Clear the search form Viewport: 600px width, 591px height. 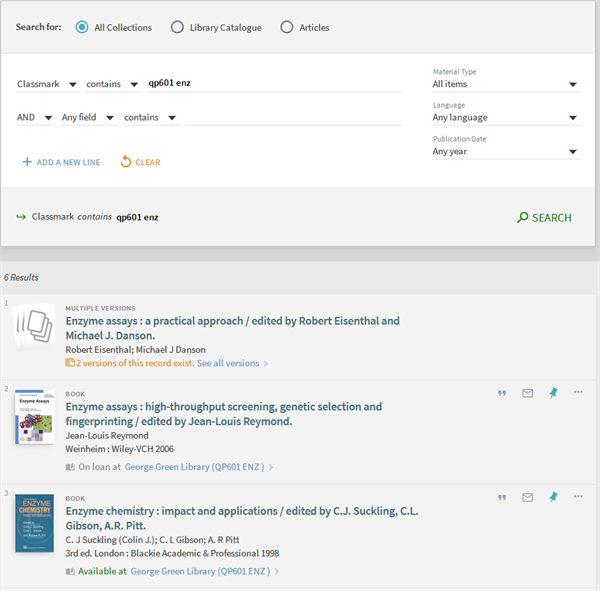140,162
